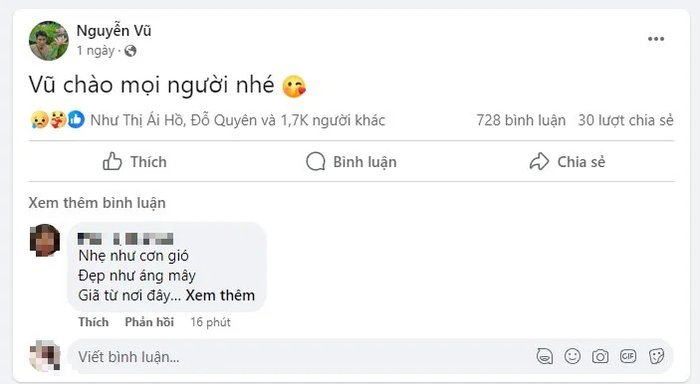Expand Xem thêm bình luận
This screenshot has height=384, width=700.
[x=97, y=203]
